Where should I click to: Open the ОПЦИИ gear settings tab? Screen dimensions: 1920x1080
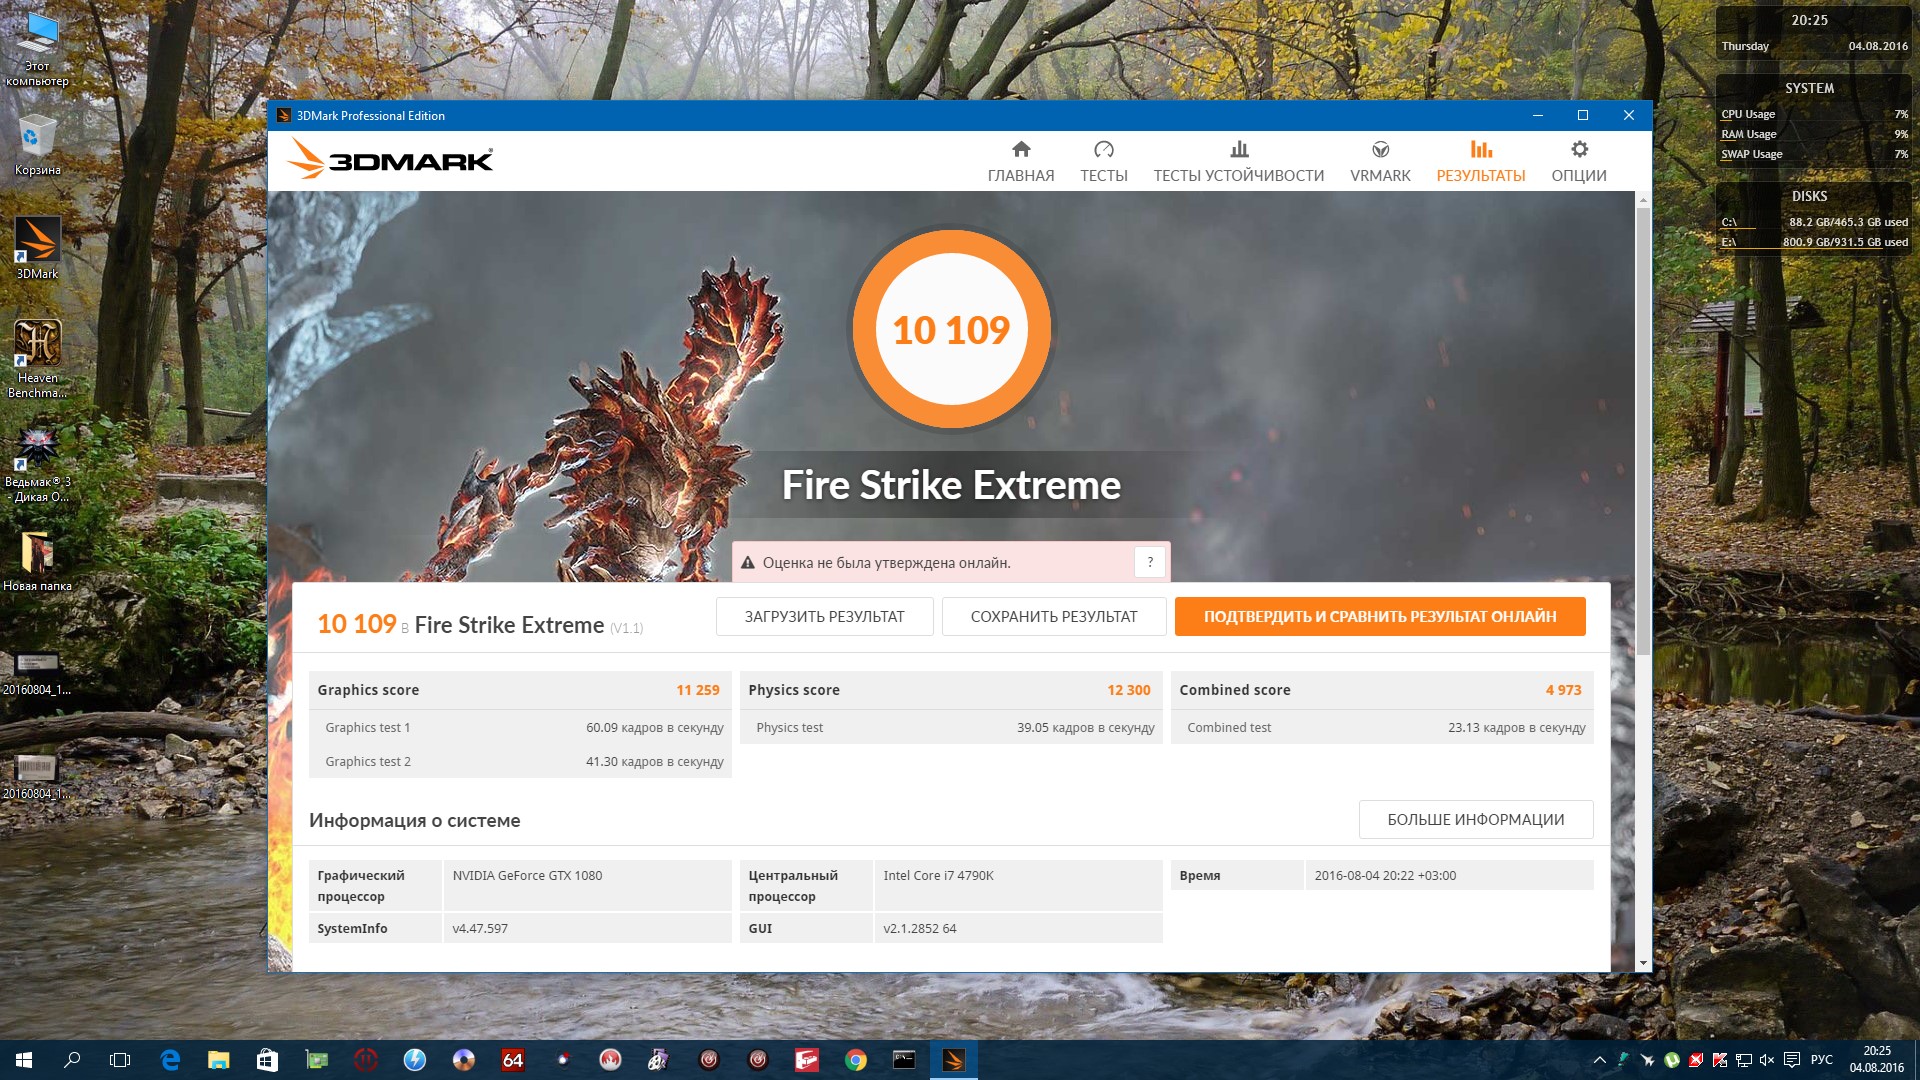point(1578,161)
